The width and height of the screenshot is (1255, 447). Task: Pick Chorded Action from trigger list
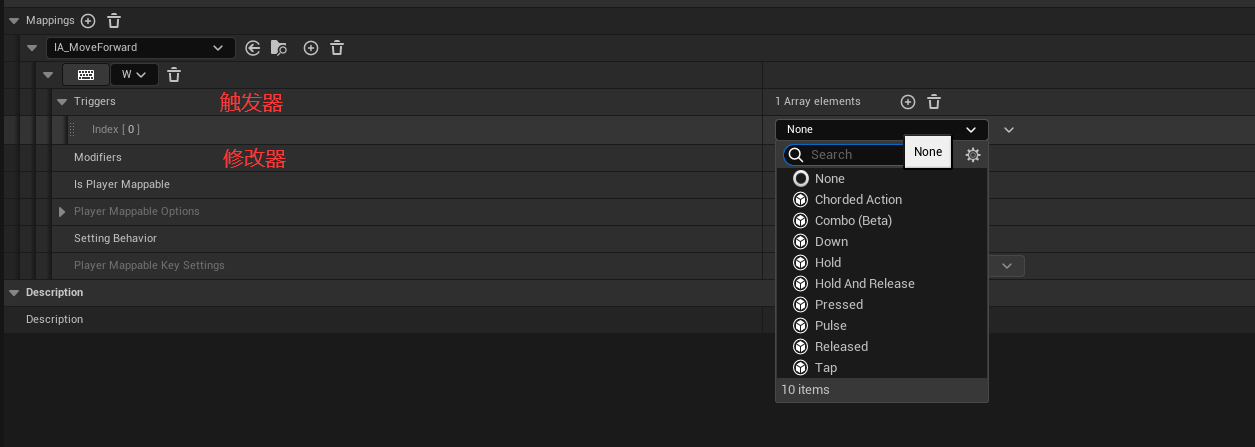(x=857, y=200)
